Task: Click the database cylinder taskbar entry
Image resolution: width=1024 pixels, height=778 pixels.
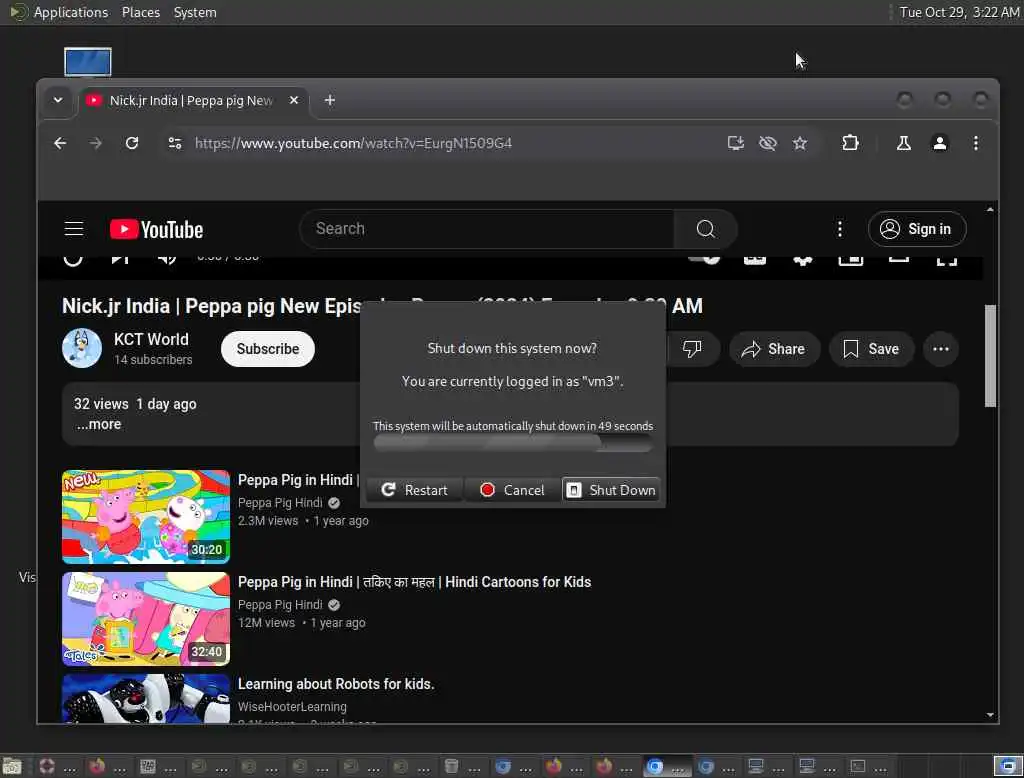Action: point(462,766)
